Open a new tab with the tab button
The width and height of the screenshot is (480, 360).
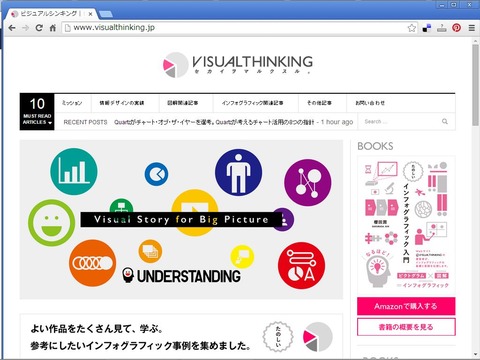click(x=106, y=14)
